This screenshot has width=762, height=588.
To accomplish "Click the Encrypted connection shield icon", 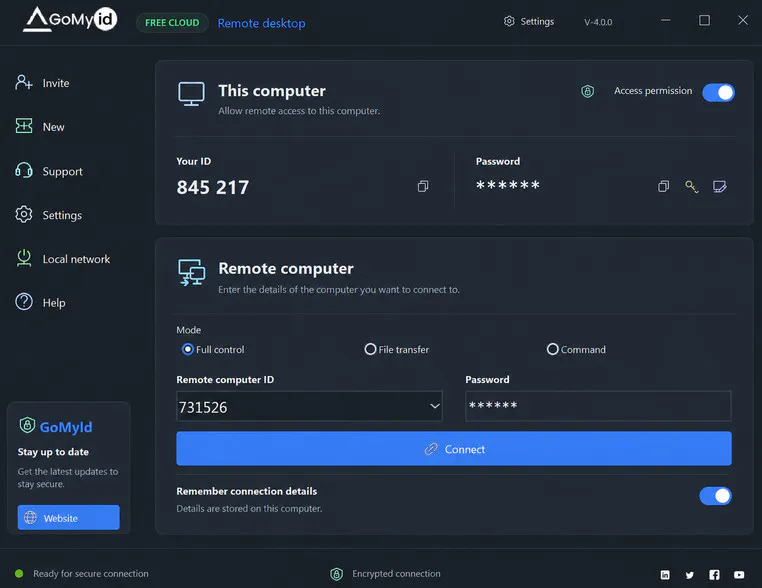I will coord(336,574).
